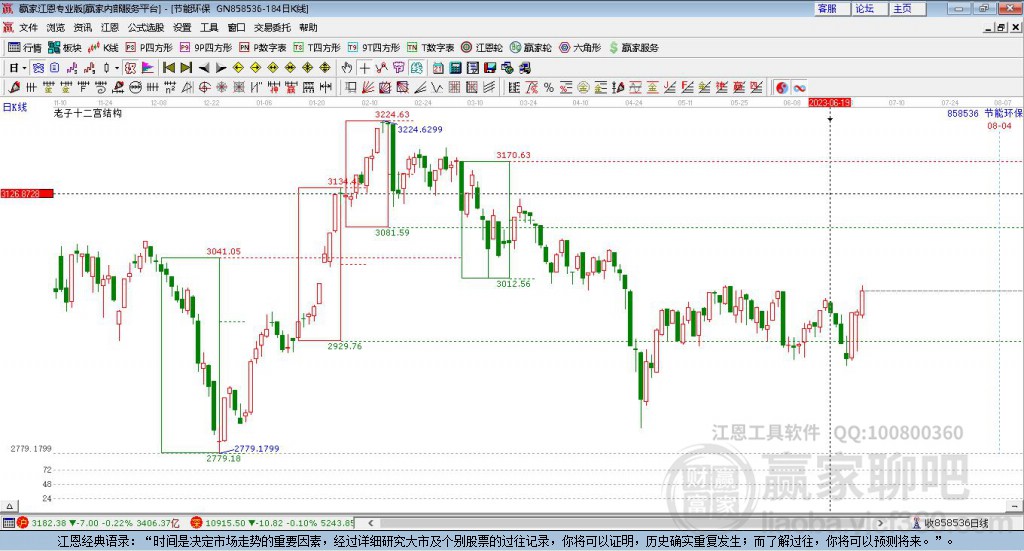
Task: Click the 论坛 forum button
Action: coord(869,8)
